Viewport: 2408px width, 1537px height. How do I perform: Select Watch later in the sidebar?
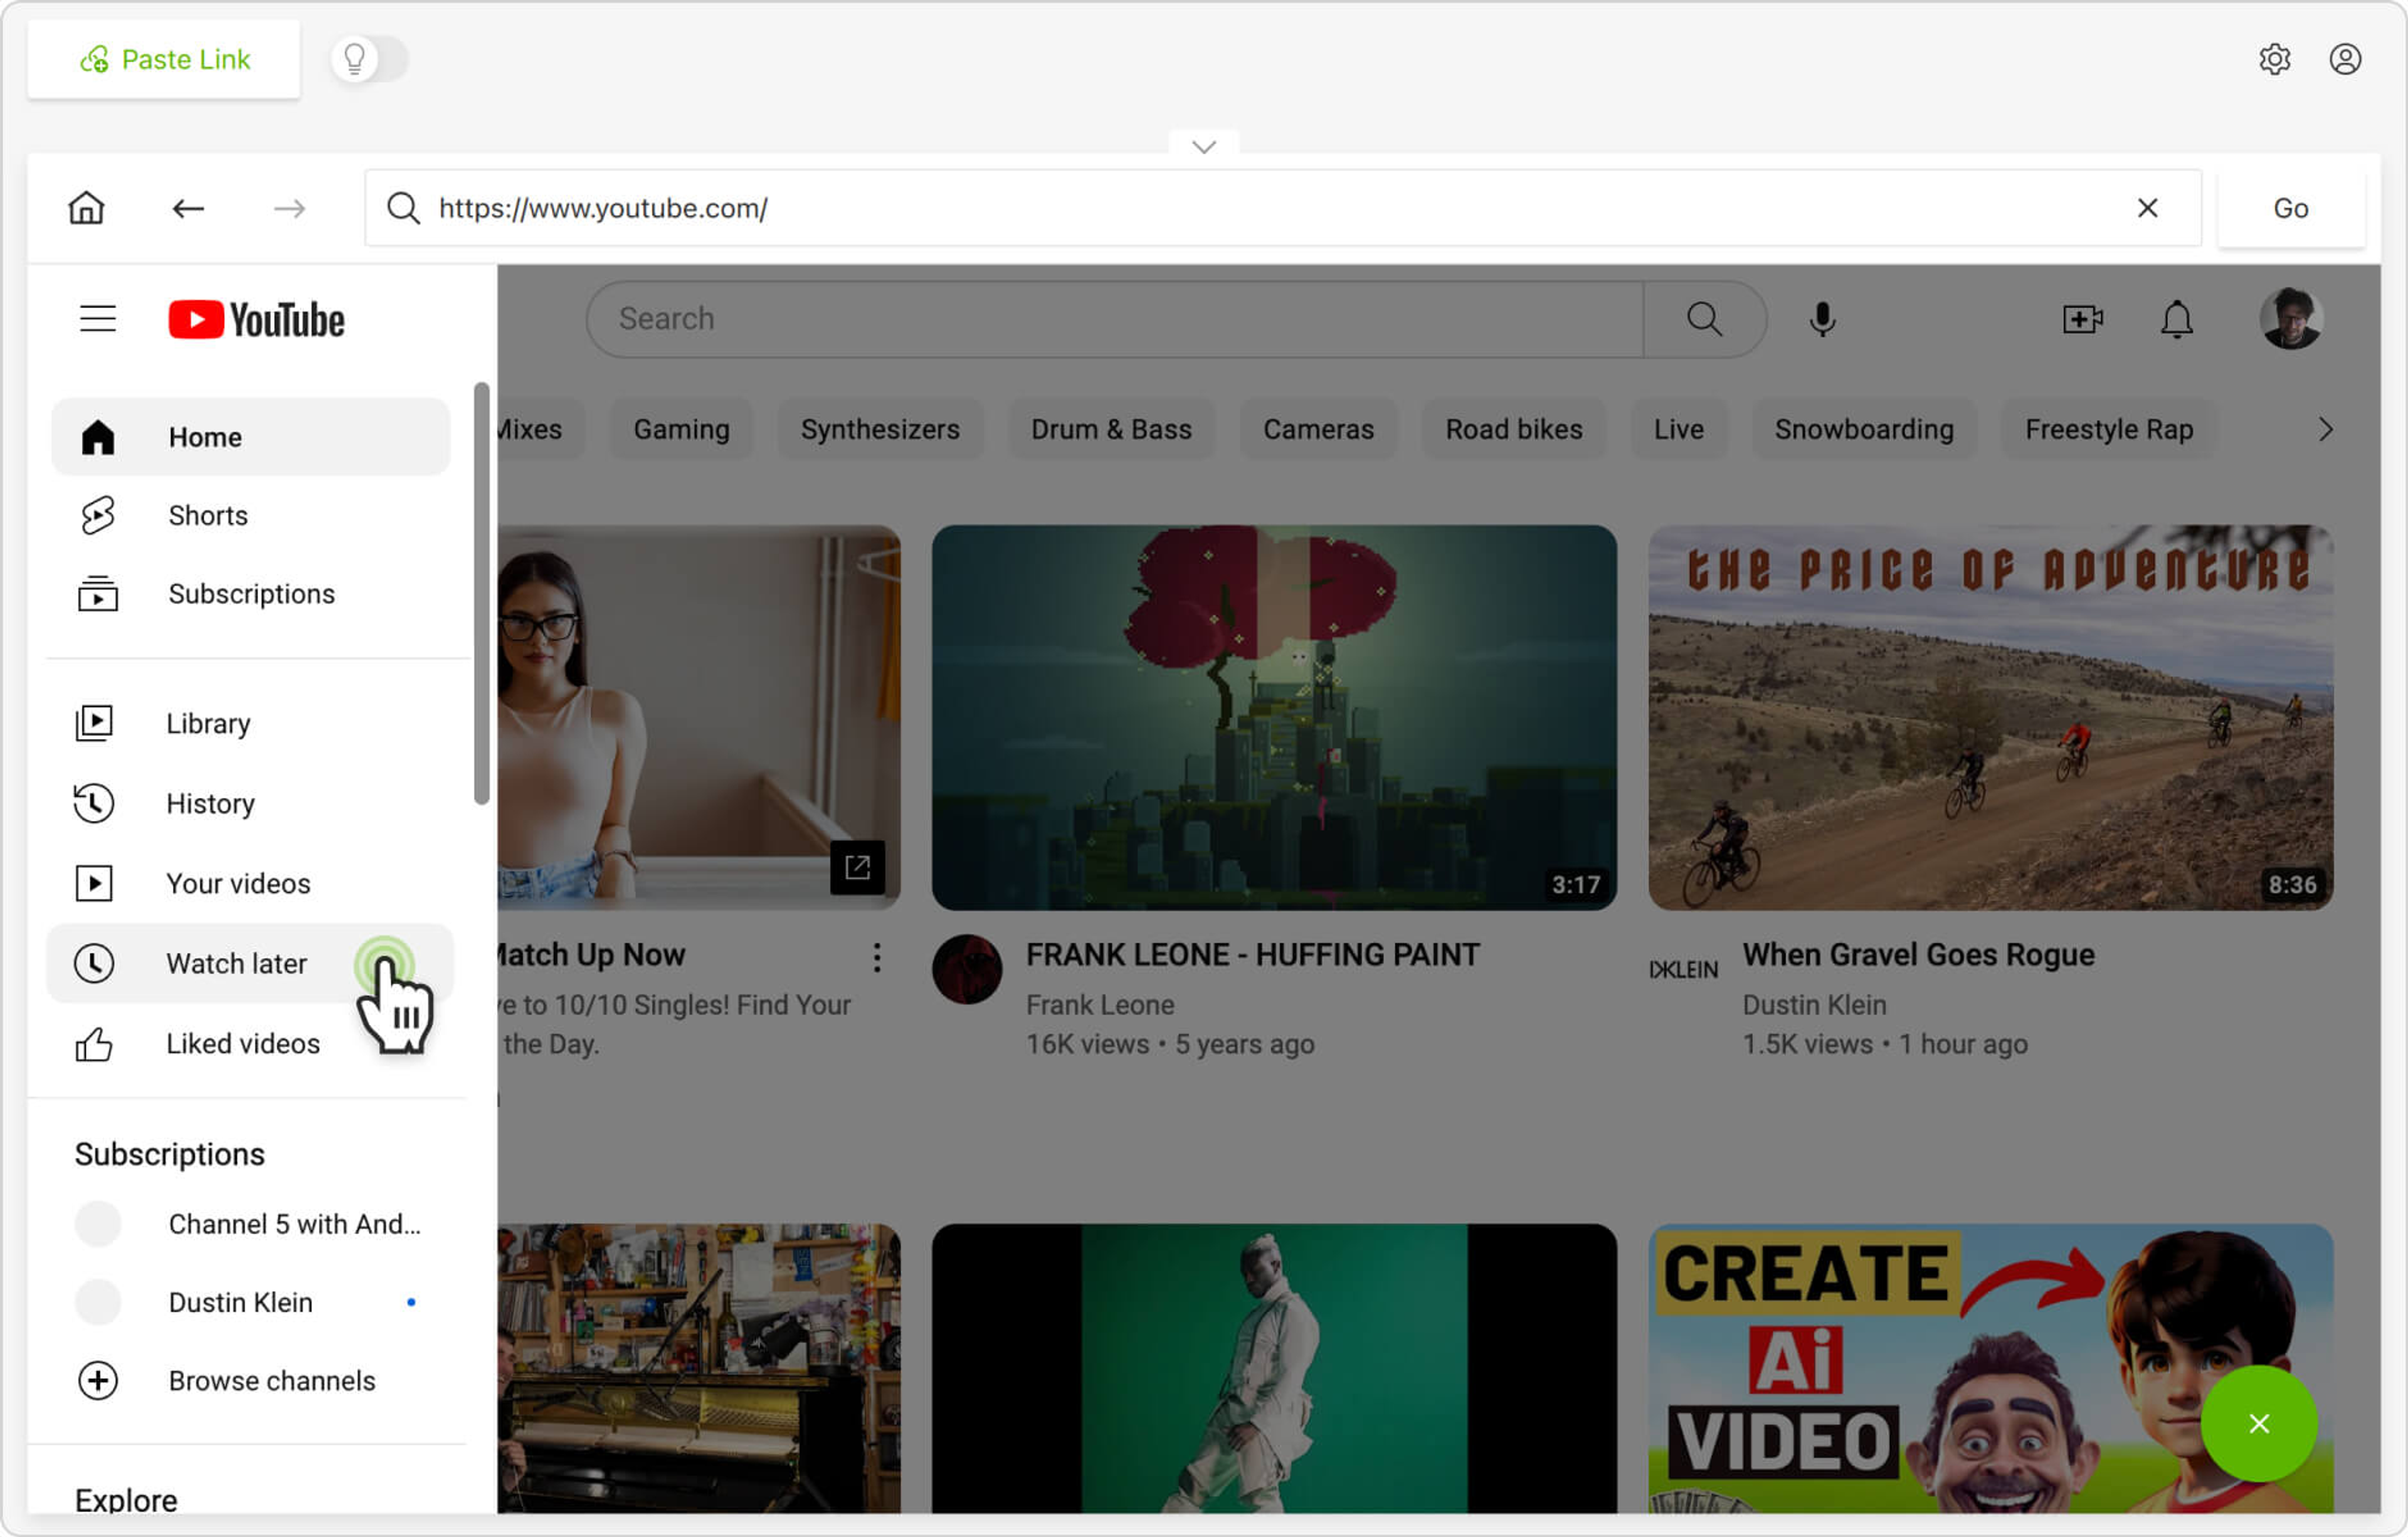point(236,963)
